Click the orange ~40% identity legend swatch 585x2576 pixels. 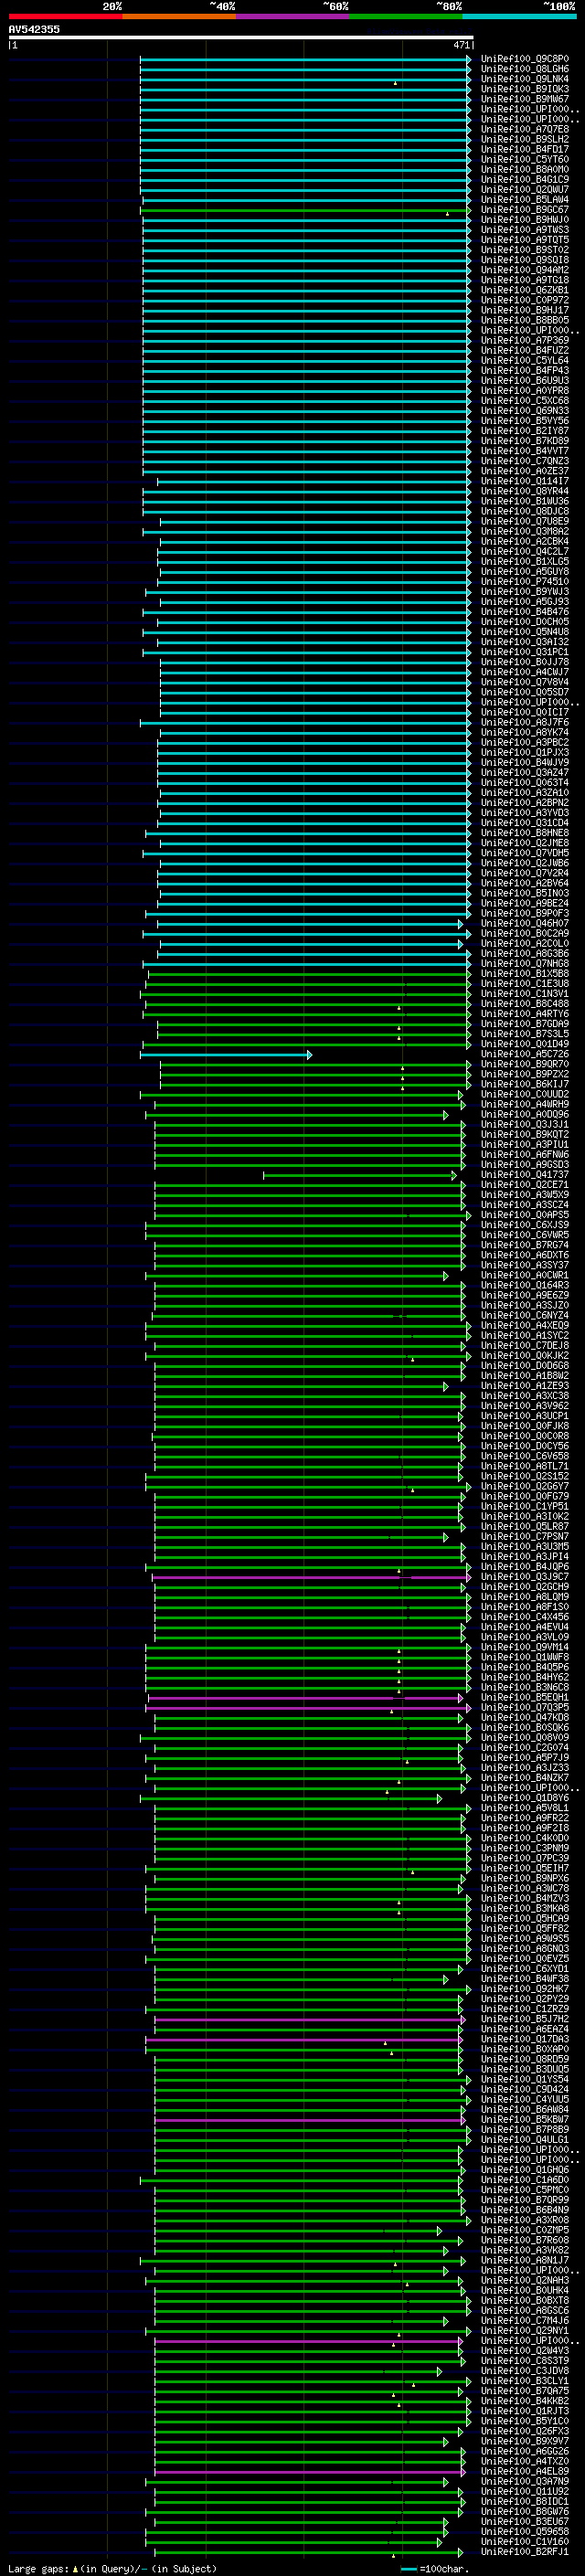click(179, 16)
